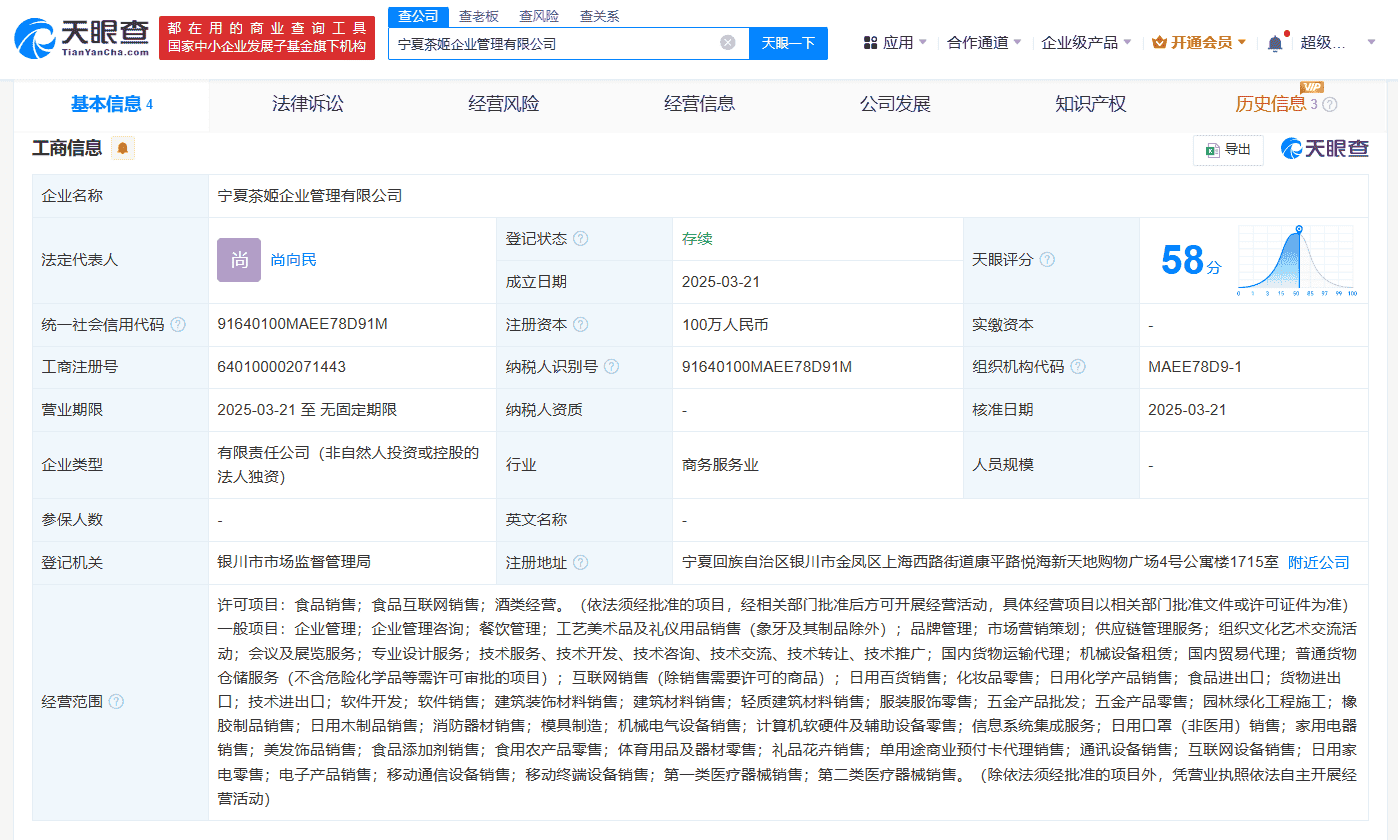Click the help icon beside 登记状态
Viewport: 1398px width, 840px height.
pos(581,238)
